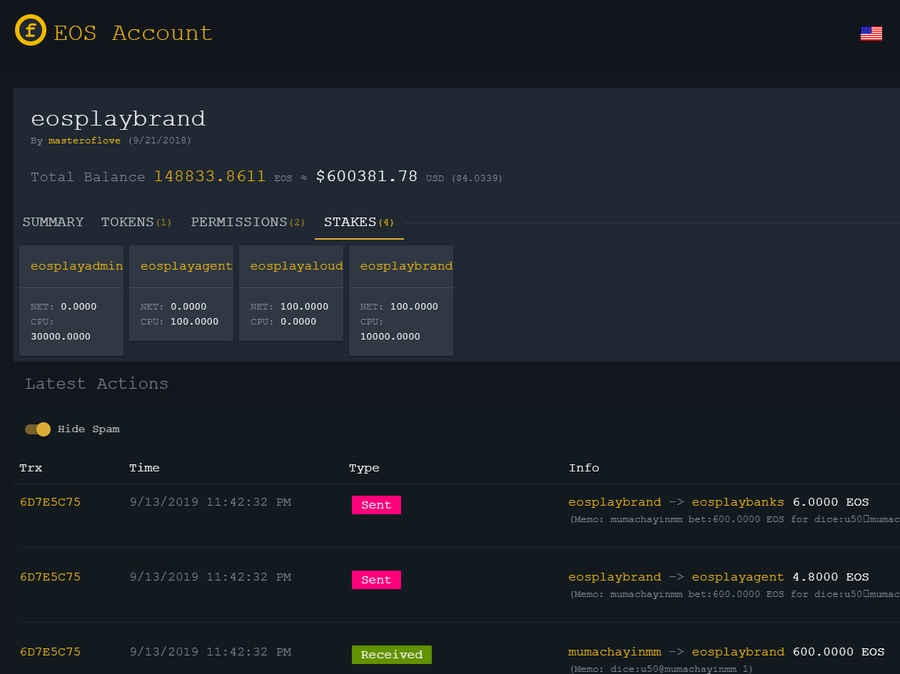The height and width of the screenshot is (674, 900).
Task: Open the 6D7E5C75 transaction in the Received row
Action: tap(50, 652)
